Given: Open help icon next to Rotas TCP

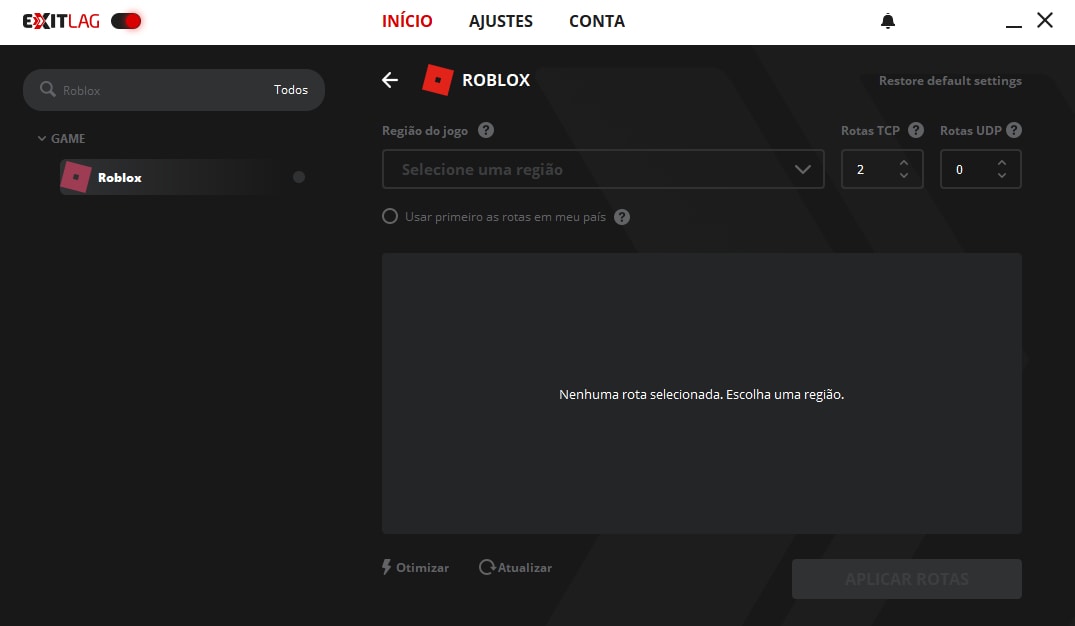Looking at the screenshot, I should click(915, 130).
